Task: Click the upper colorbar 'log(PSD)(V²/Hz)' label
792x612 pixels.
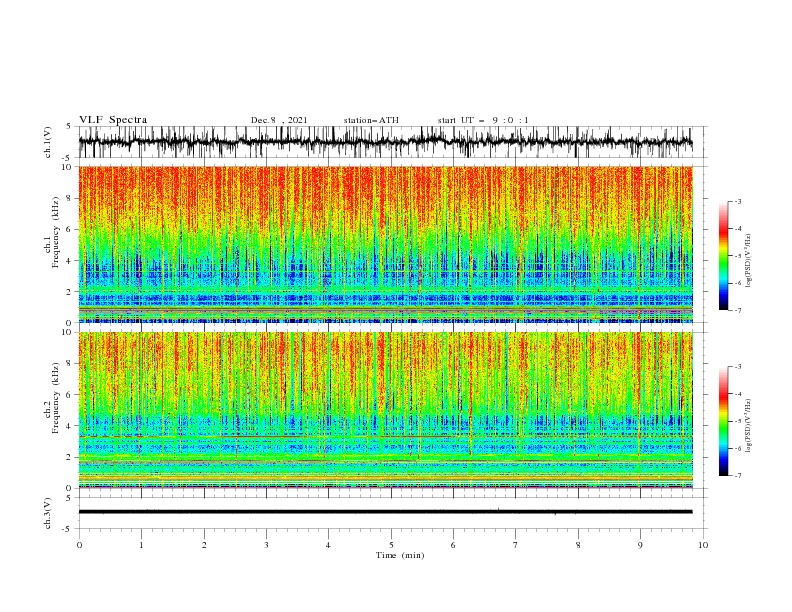Action: pyautogui.click(x=748, y=261)
